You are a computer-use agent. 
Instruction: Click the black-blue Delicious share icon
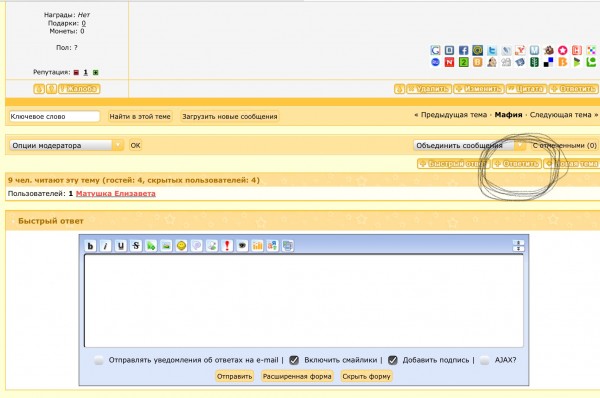(x=548, y=62)
